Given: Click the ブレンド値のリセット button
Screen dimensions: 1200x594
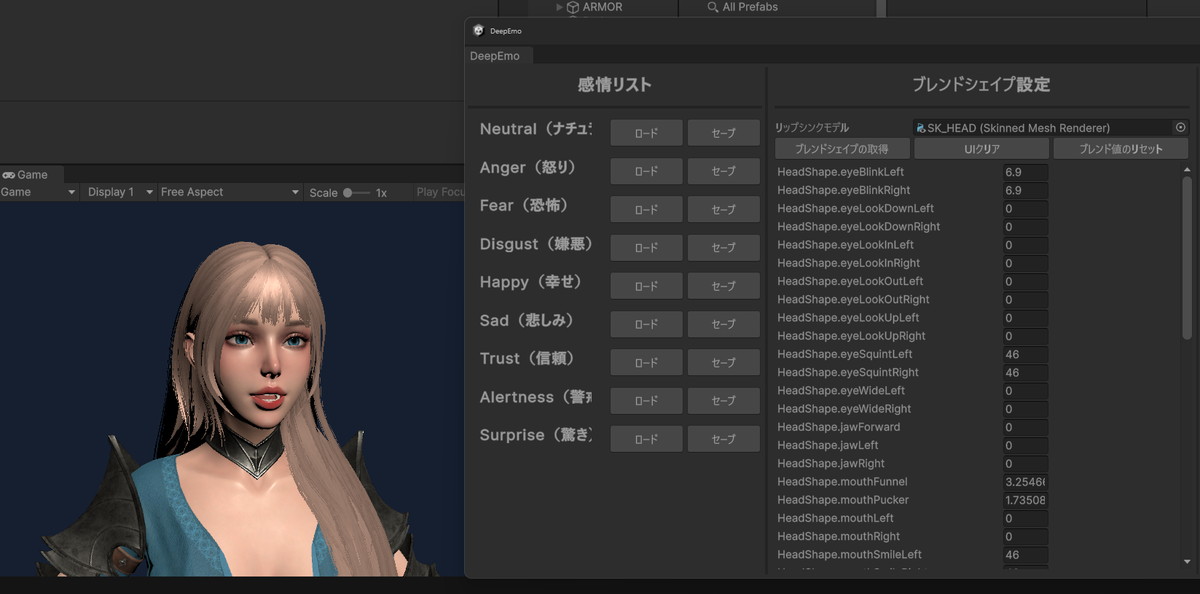Looking at the screenshot, I should [1120, 149].
